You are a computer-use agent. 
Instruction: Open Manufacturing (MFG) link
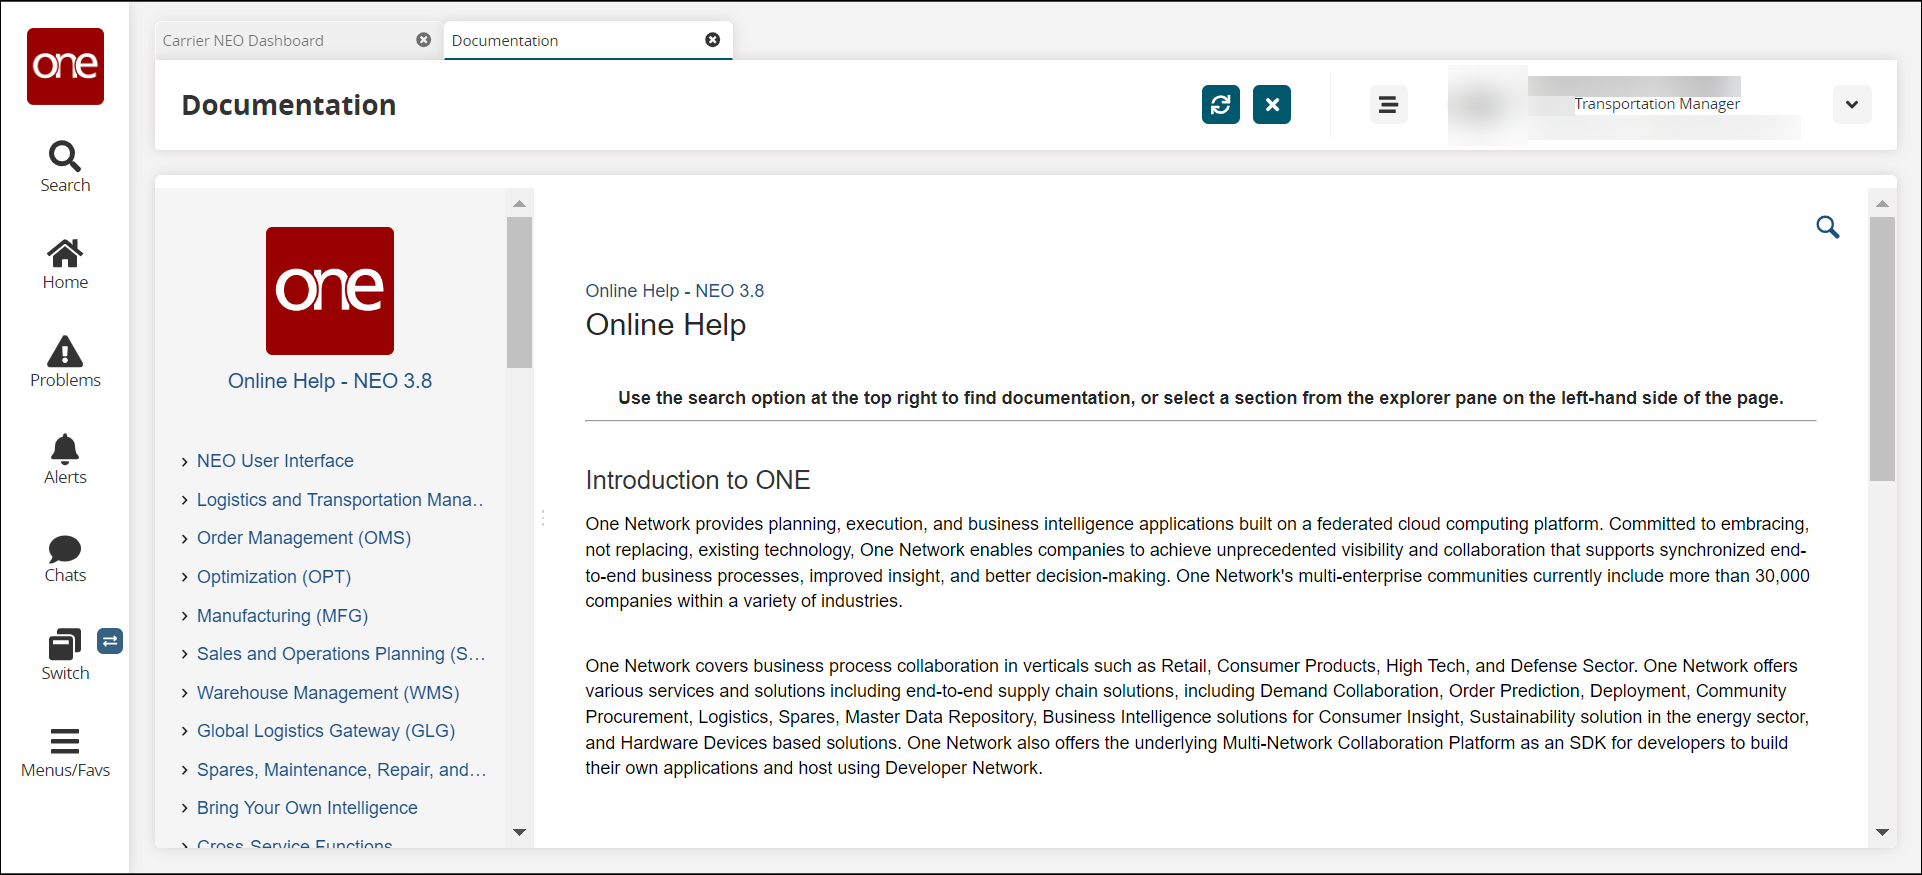(283, 616)
